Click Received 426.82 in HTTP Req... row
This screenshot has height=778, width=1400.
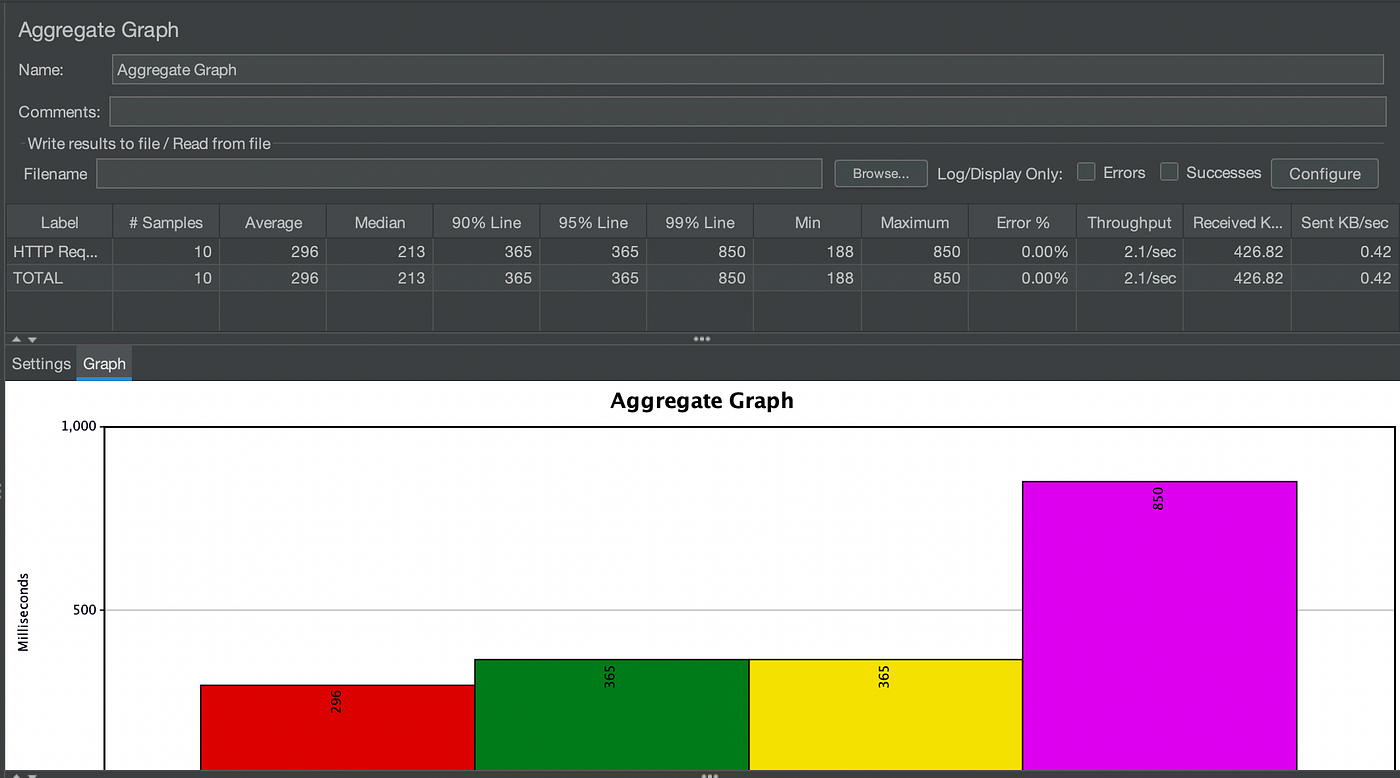click(1237, 252)
